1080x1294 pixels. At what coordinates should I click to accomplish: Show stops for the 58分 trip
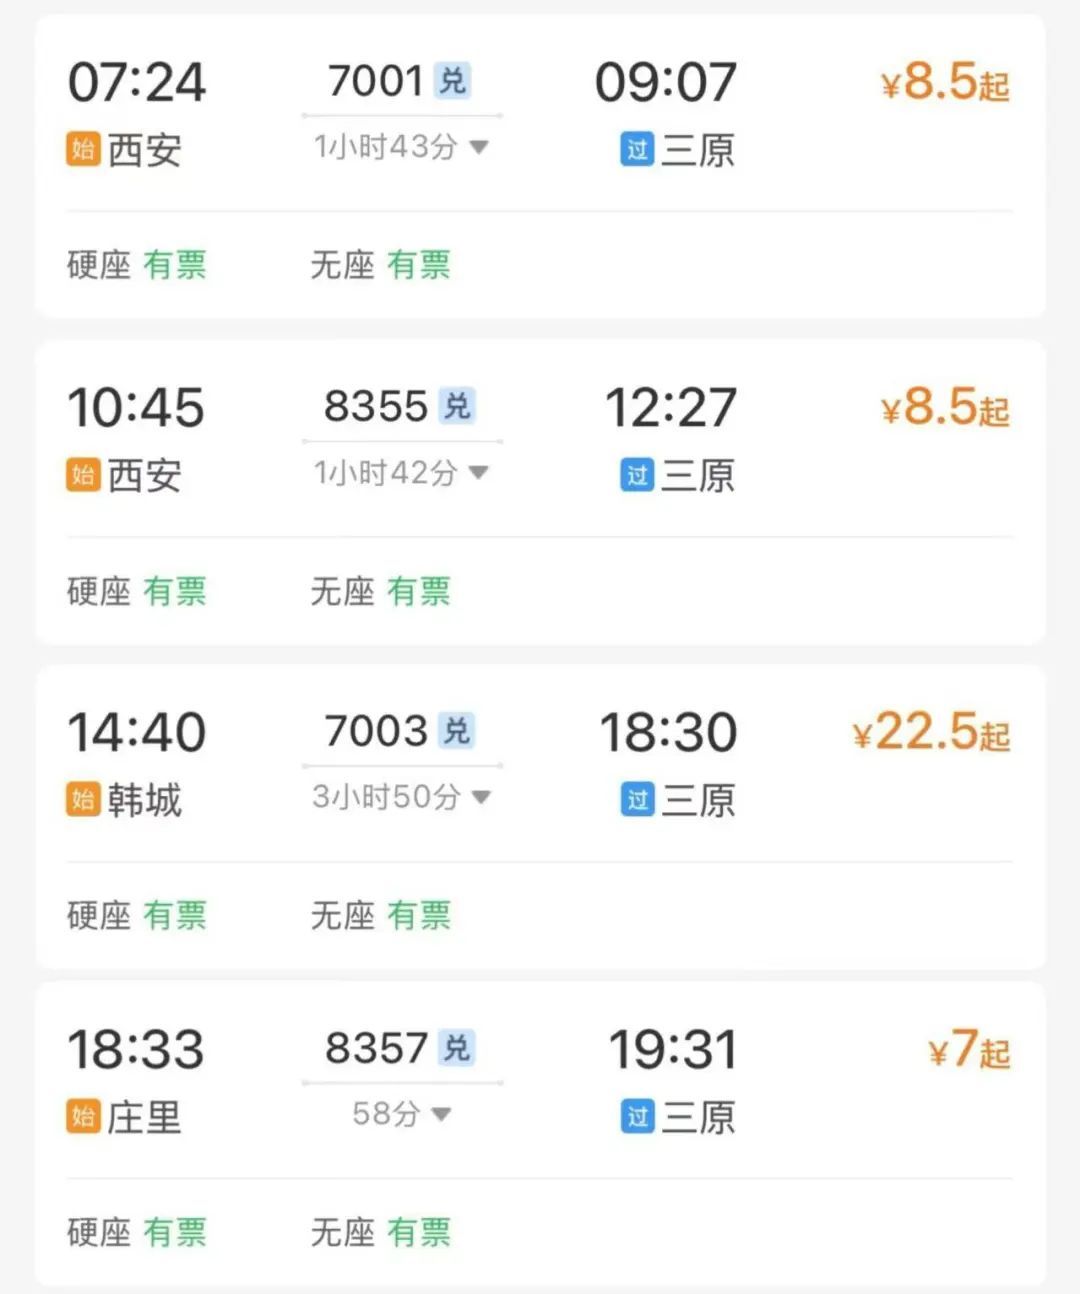(441, 1113)
